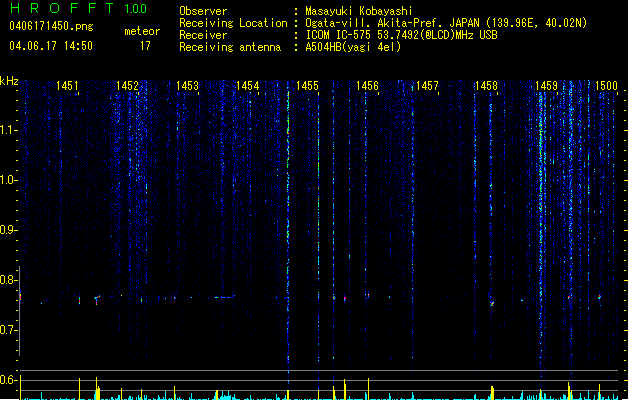Viewport: 629px width, 400px height.
Task: Click the 1500 time marker
Action: point(606,86)
